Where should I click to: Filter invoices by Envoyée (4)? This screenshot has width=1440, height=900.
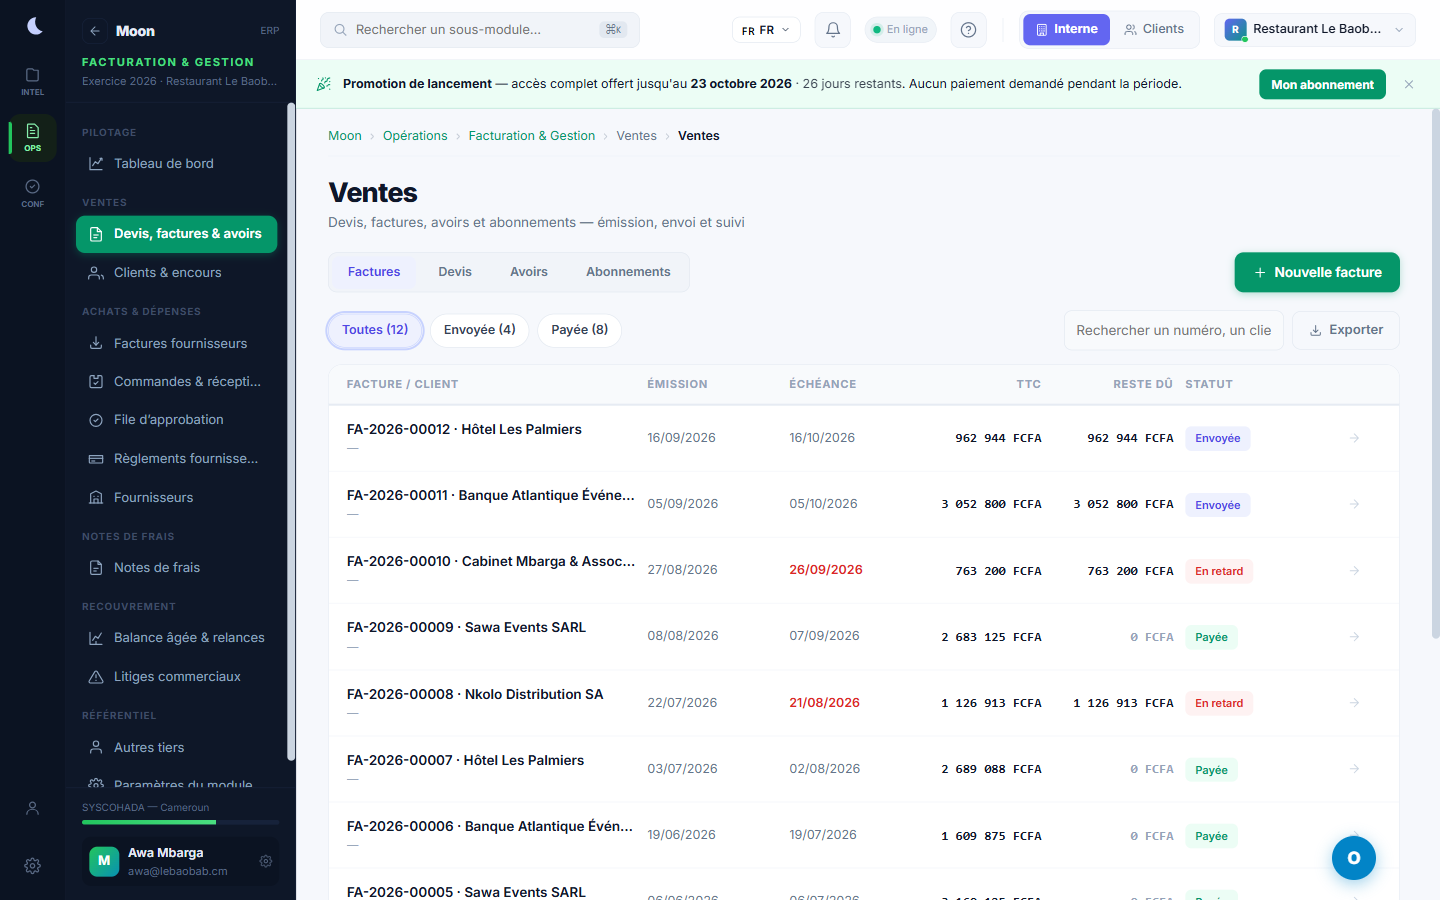[x=480, y=330]
